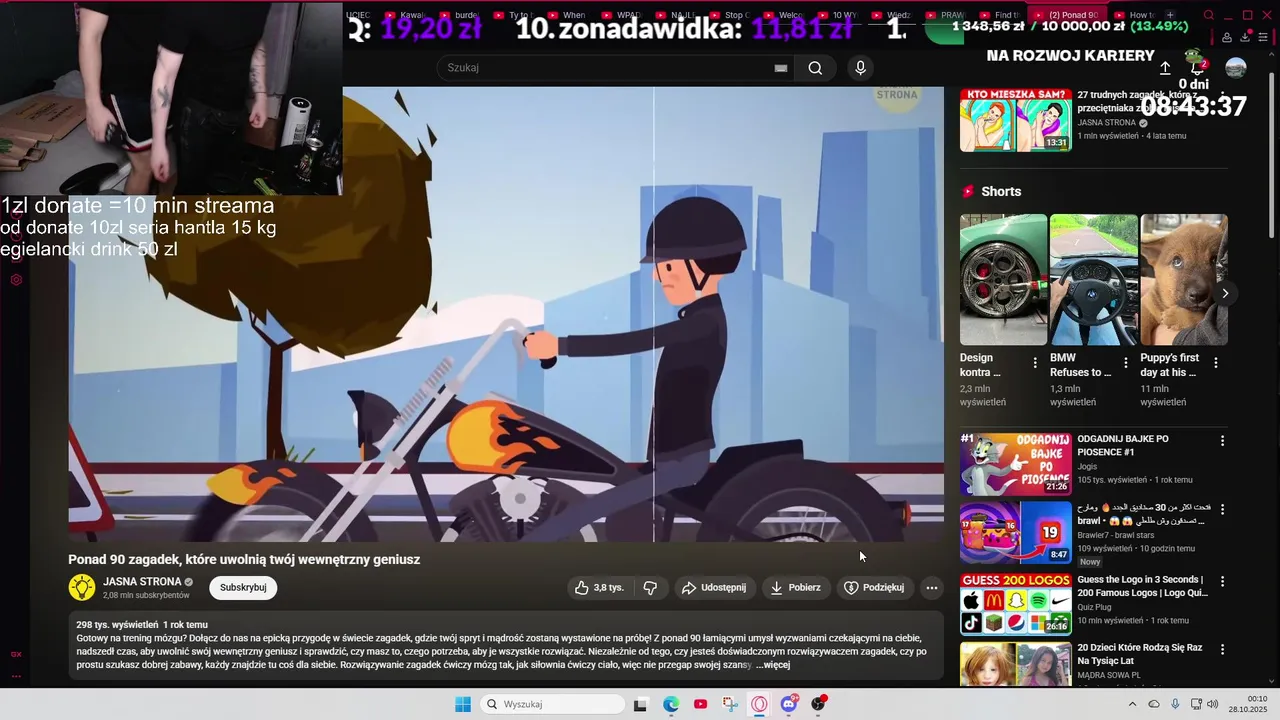Click the video title text
1280x720 pixels.
[244, 560]
